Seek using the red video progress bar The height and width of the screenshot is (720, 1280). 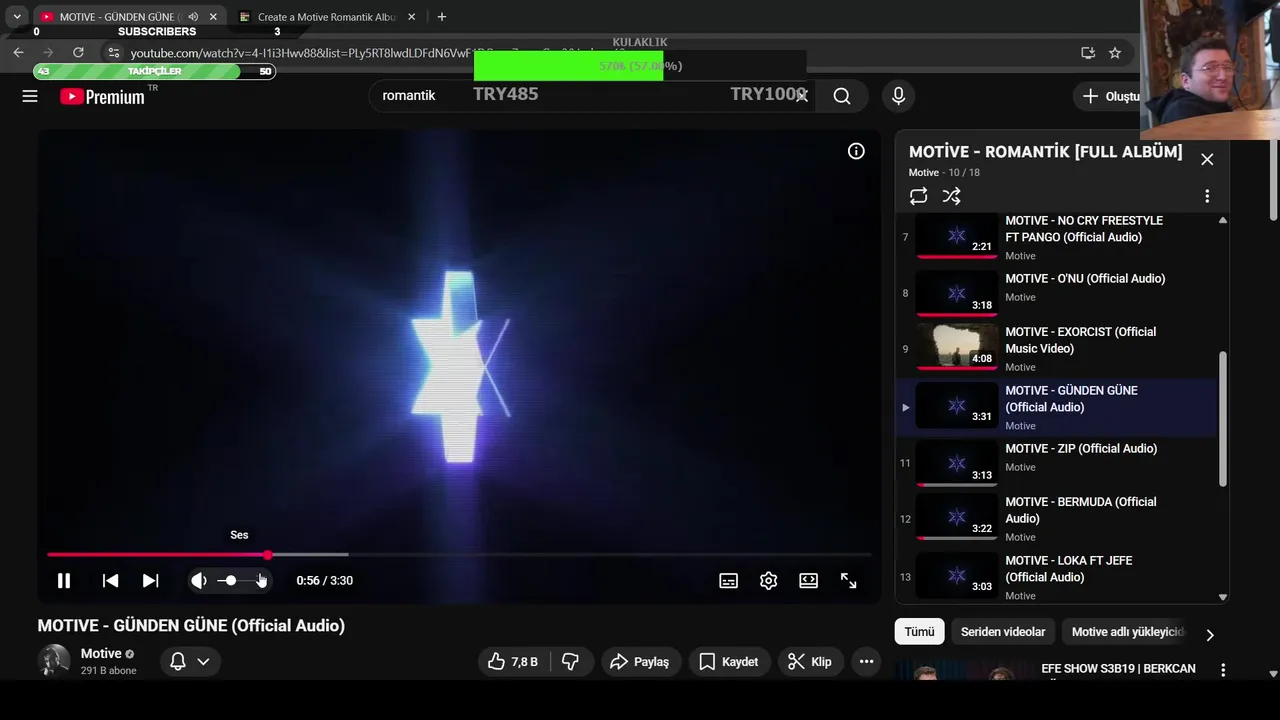pos(459,554)
